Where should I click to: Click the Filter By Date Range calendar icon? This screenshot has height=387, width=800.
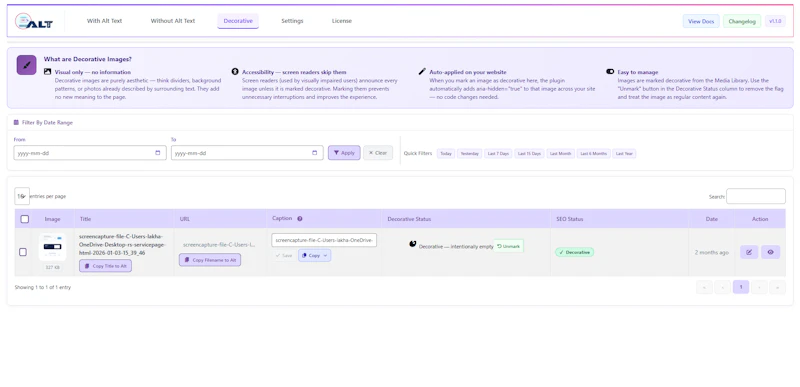point(16,122)
